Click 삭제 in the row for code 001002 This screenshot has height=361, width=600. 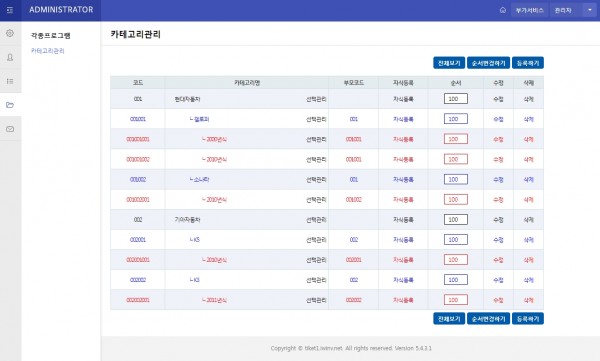pos(528,180)
